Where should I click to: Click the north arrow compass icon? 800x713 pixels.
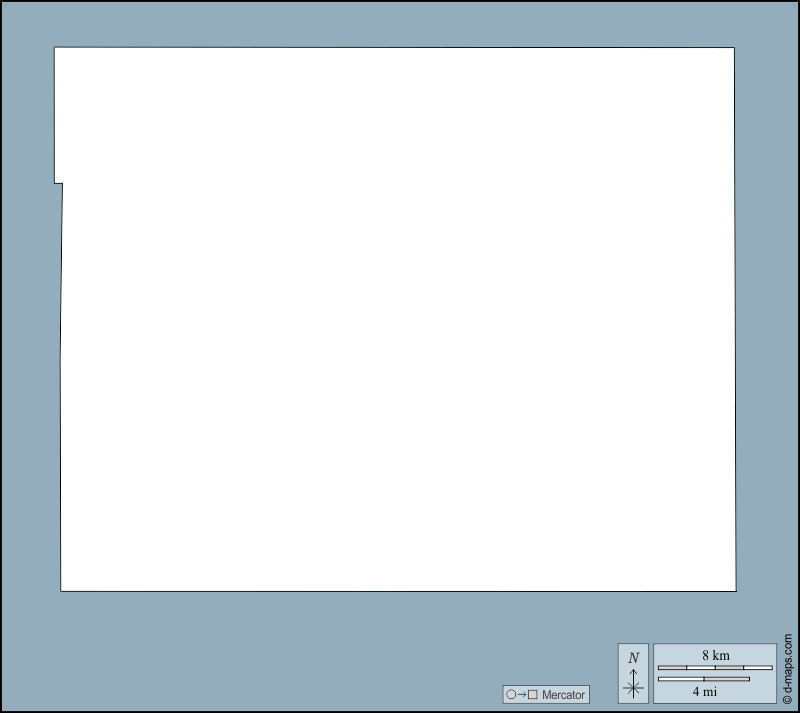point(633,673)
